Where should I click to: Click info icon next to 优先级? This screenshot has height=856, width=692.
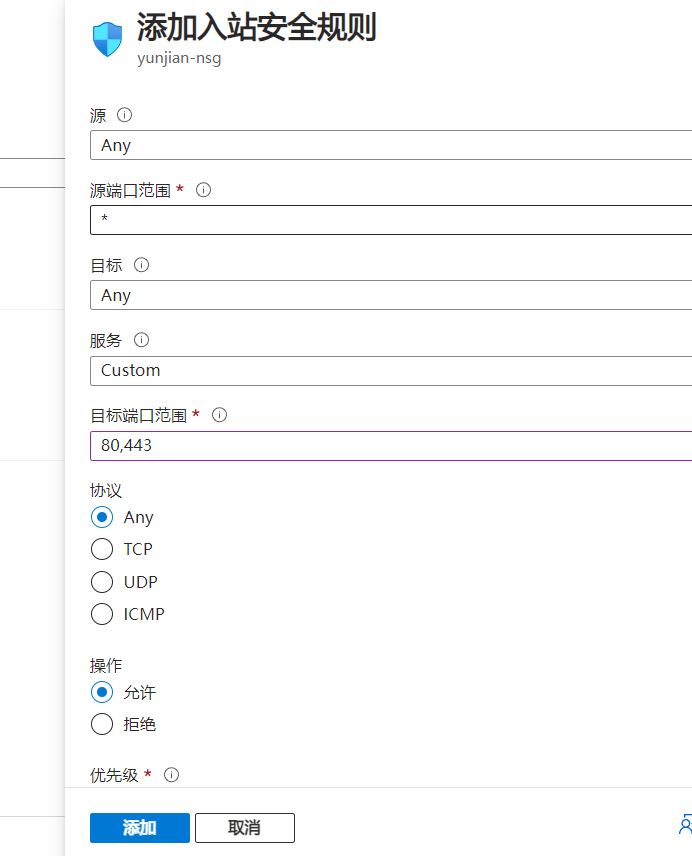pyautogui.click(x=171, y=775)
